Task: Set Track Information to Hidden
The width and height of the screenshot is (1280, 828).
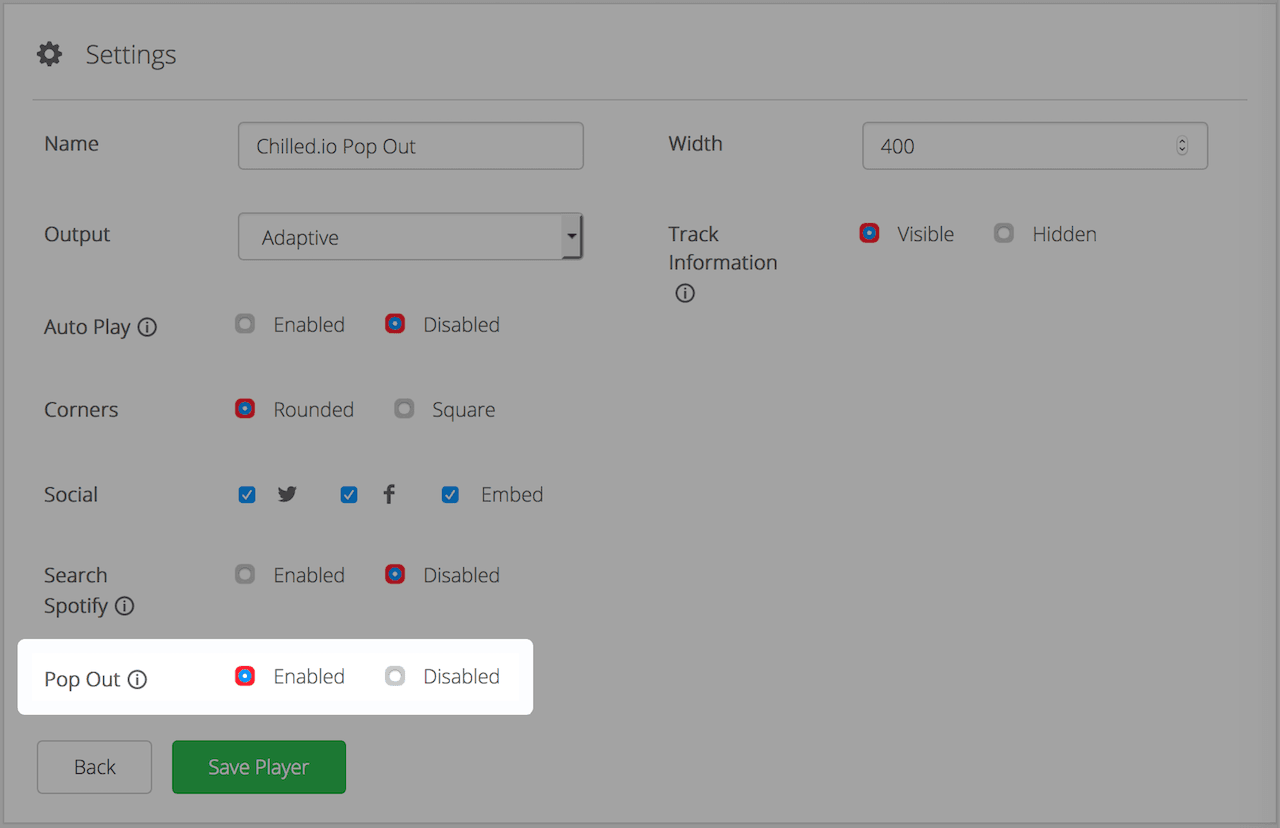Action: pos(1004,233)
